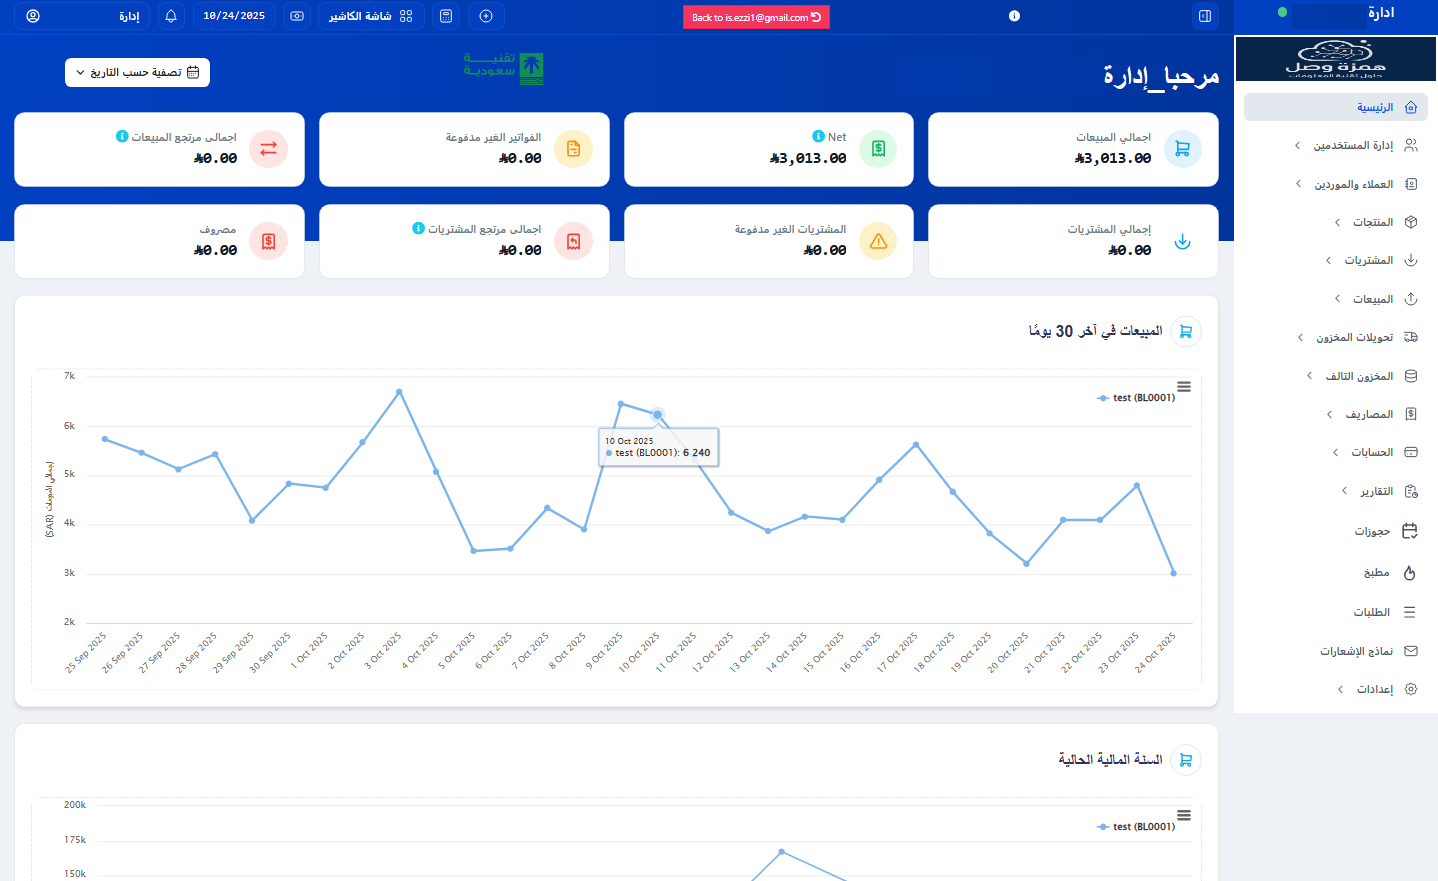1438x881 pixels.
Task: Toggle the sidebar collapse icon
Action: (x=1205, y=16)
